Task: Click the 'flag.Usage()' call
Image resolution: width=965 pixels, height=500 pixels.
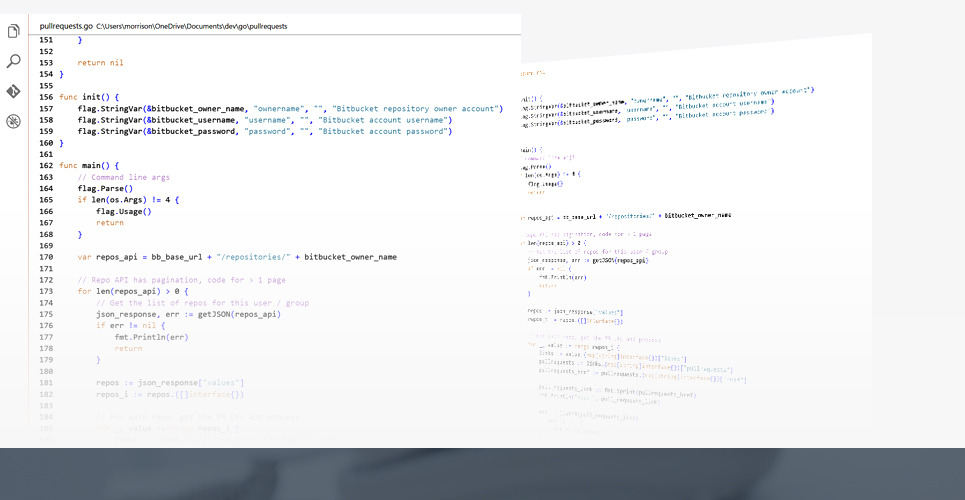Action: (x=123, y=211)
